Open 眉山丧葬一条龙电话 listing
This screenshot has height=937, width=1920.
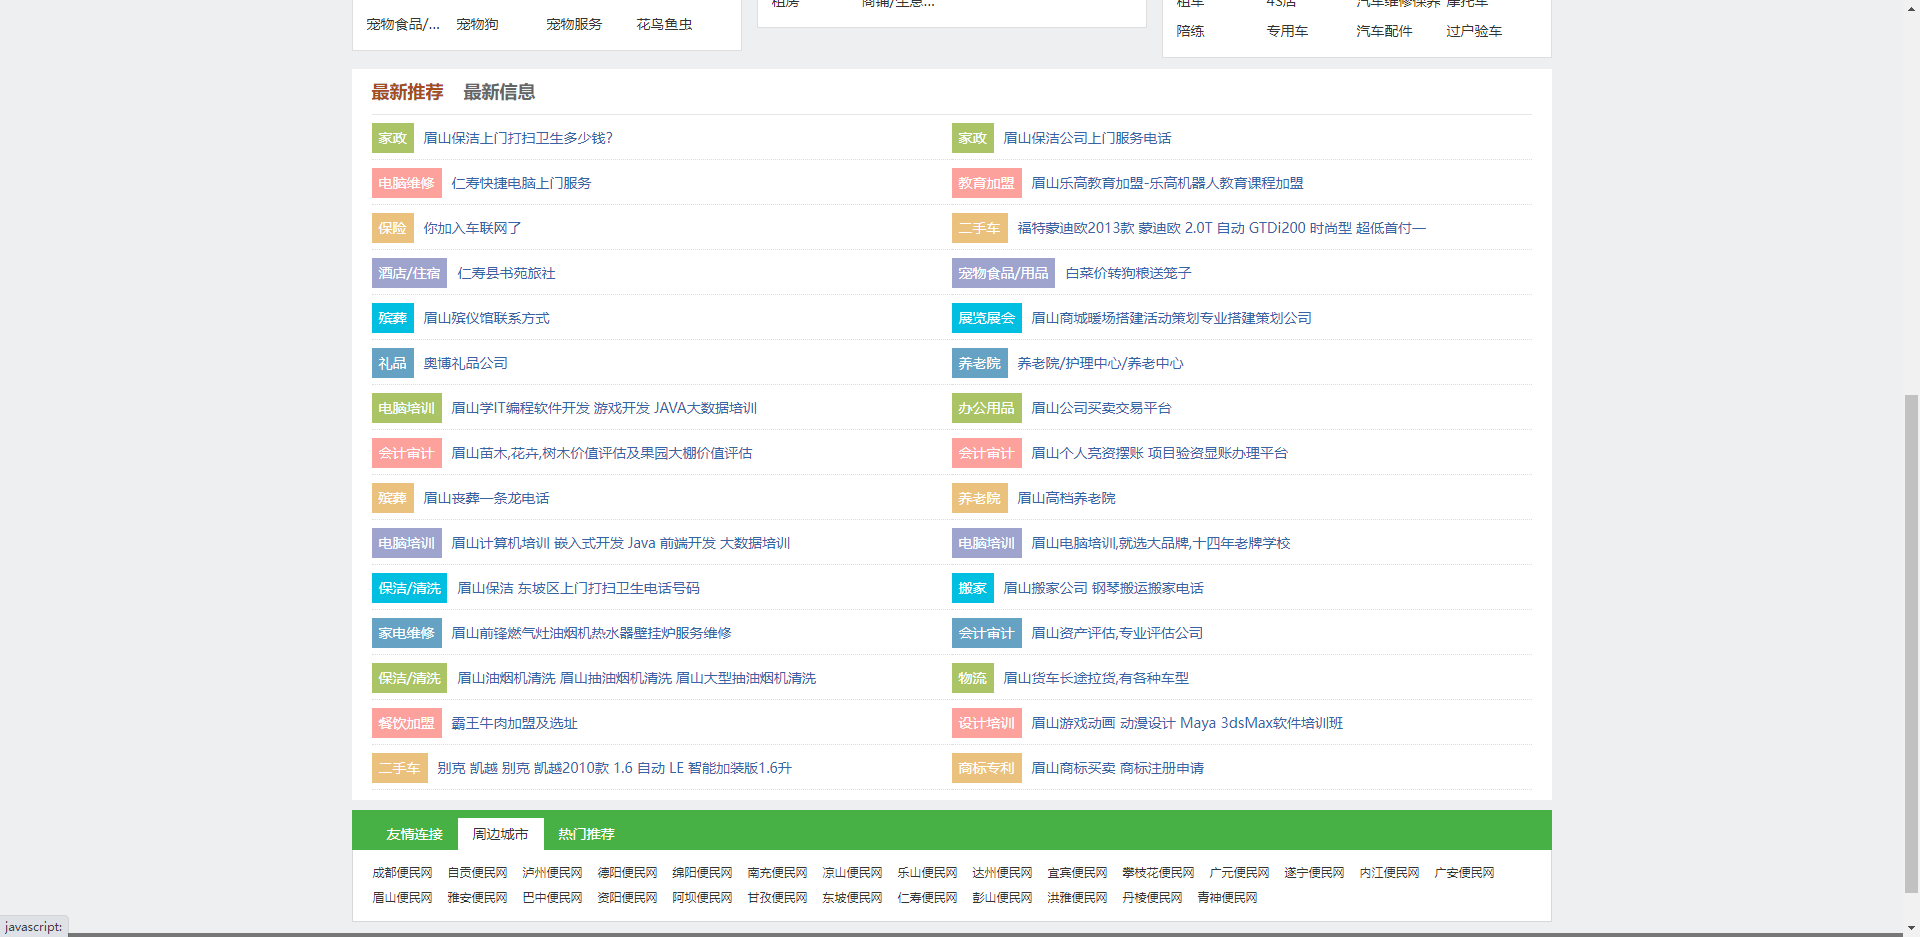(486, 498)
